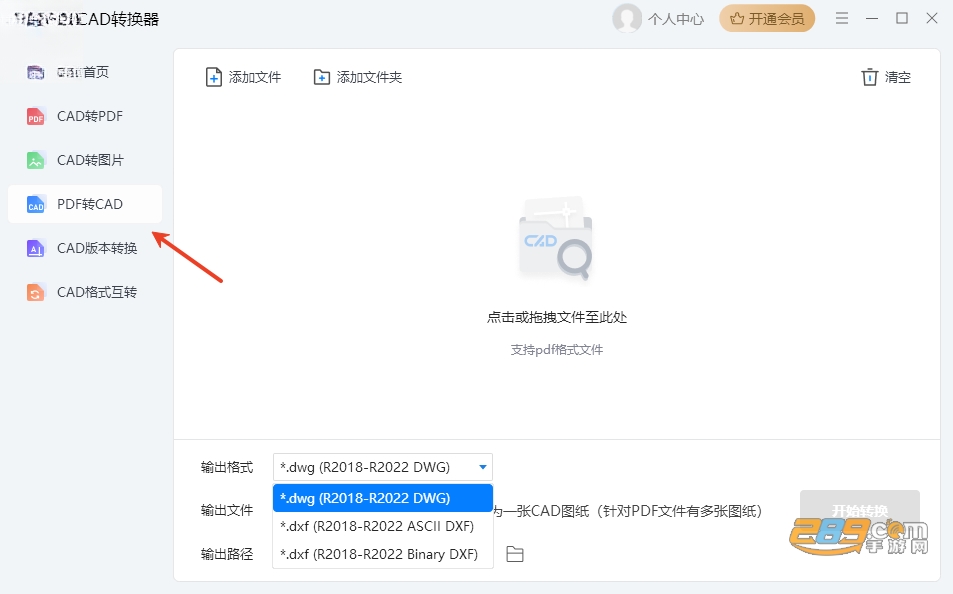Click the 添加文件 button
953x594 pixels.
point(243,77)
